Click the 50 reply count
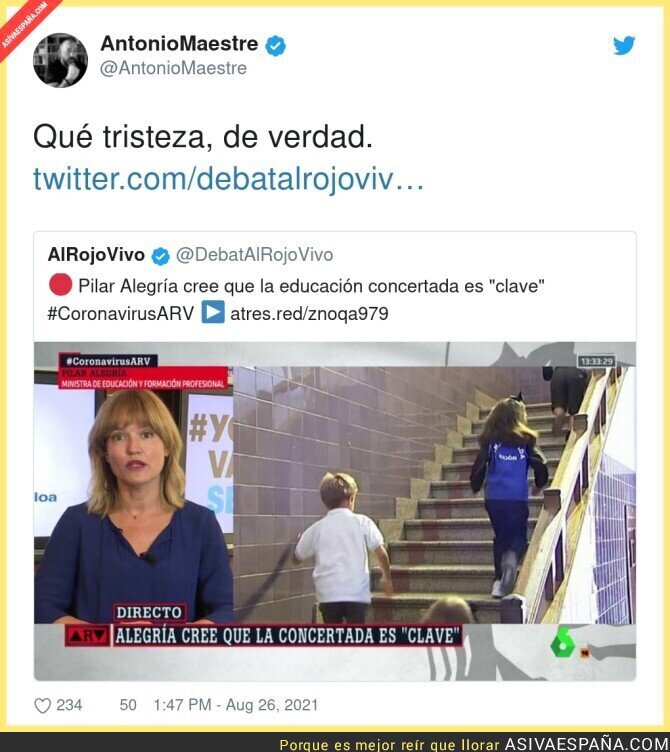The height and width of the screenshot is (752, 670). [x=128, y=705]
